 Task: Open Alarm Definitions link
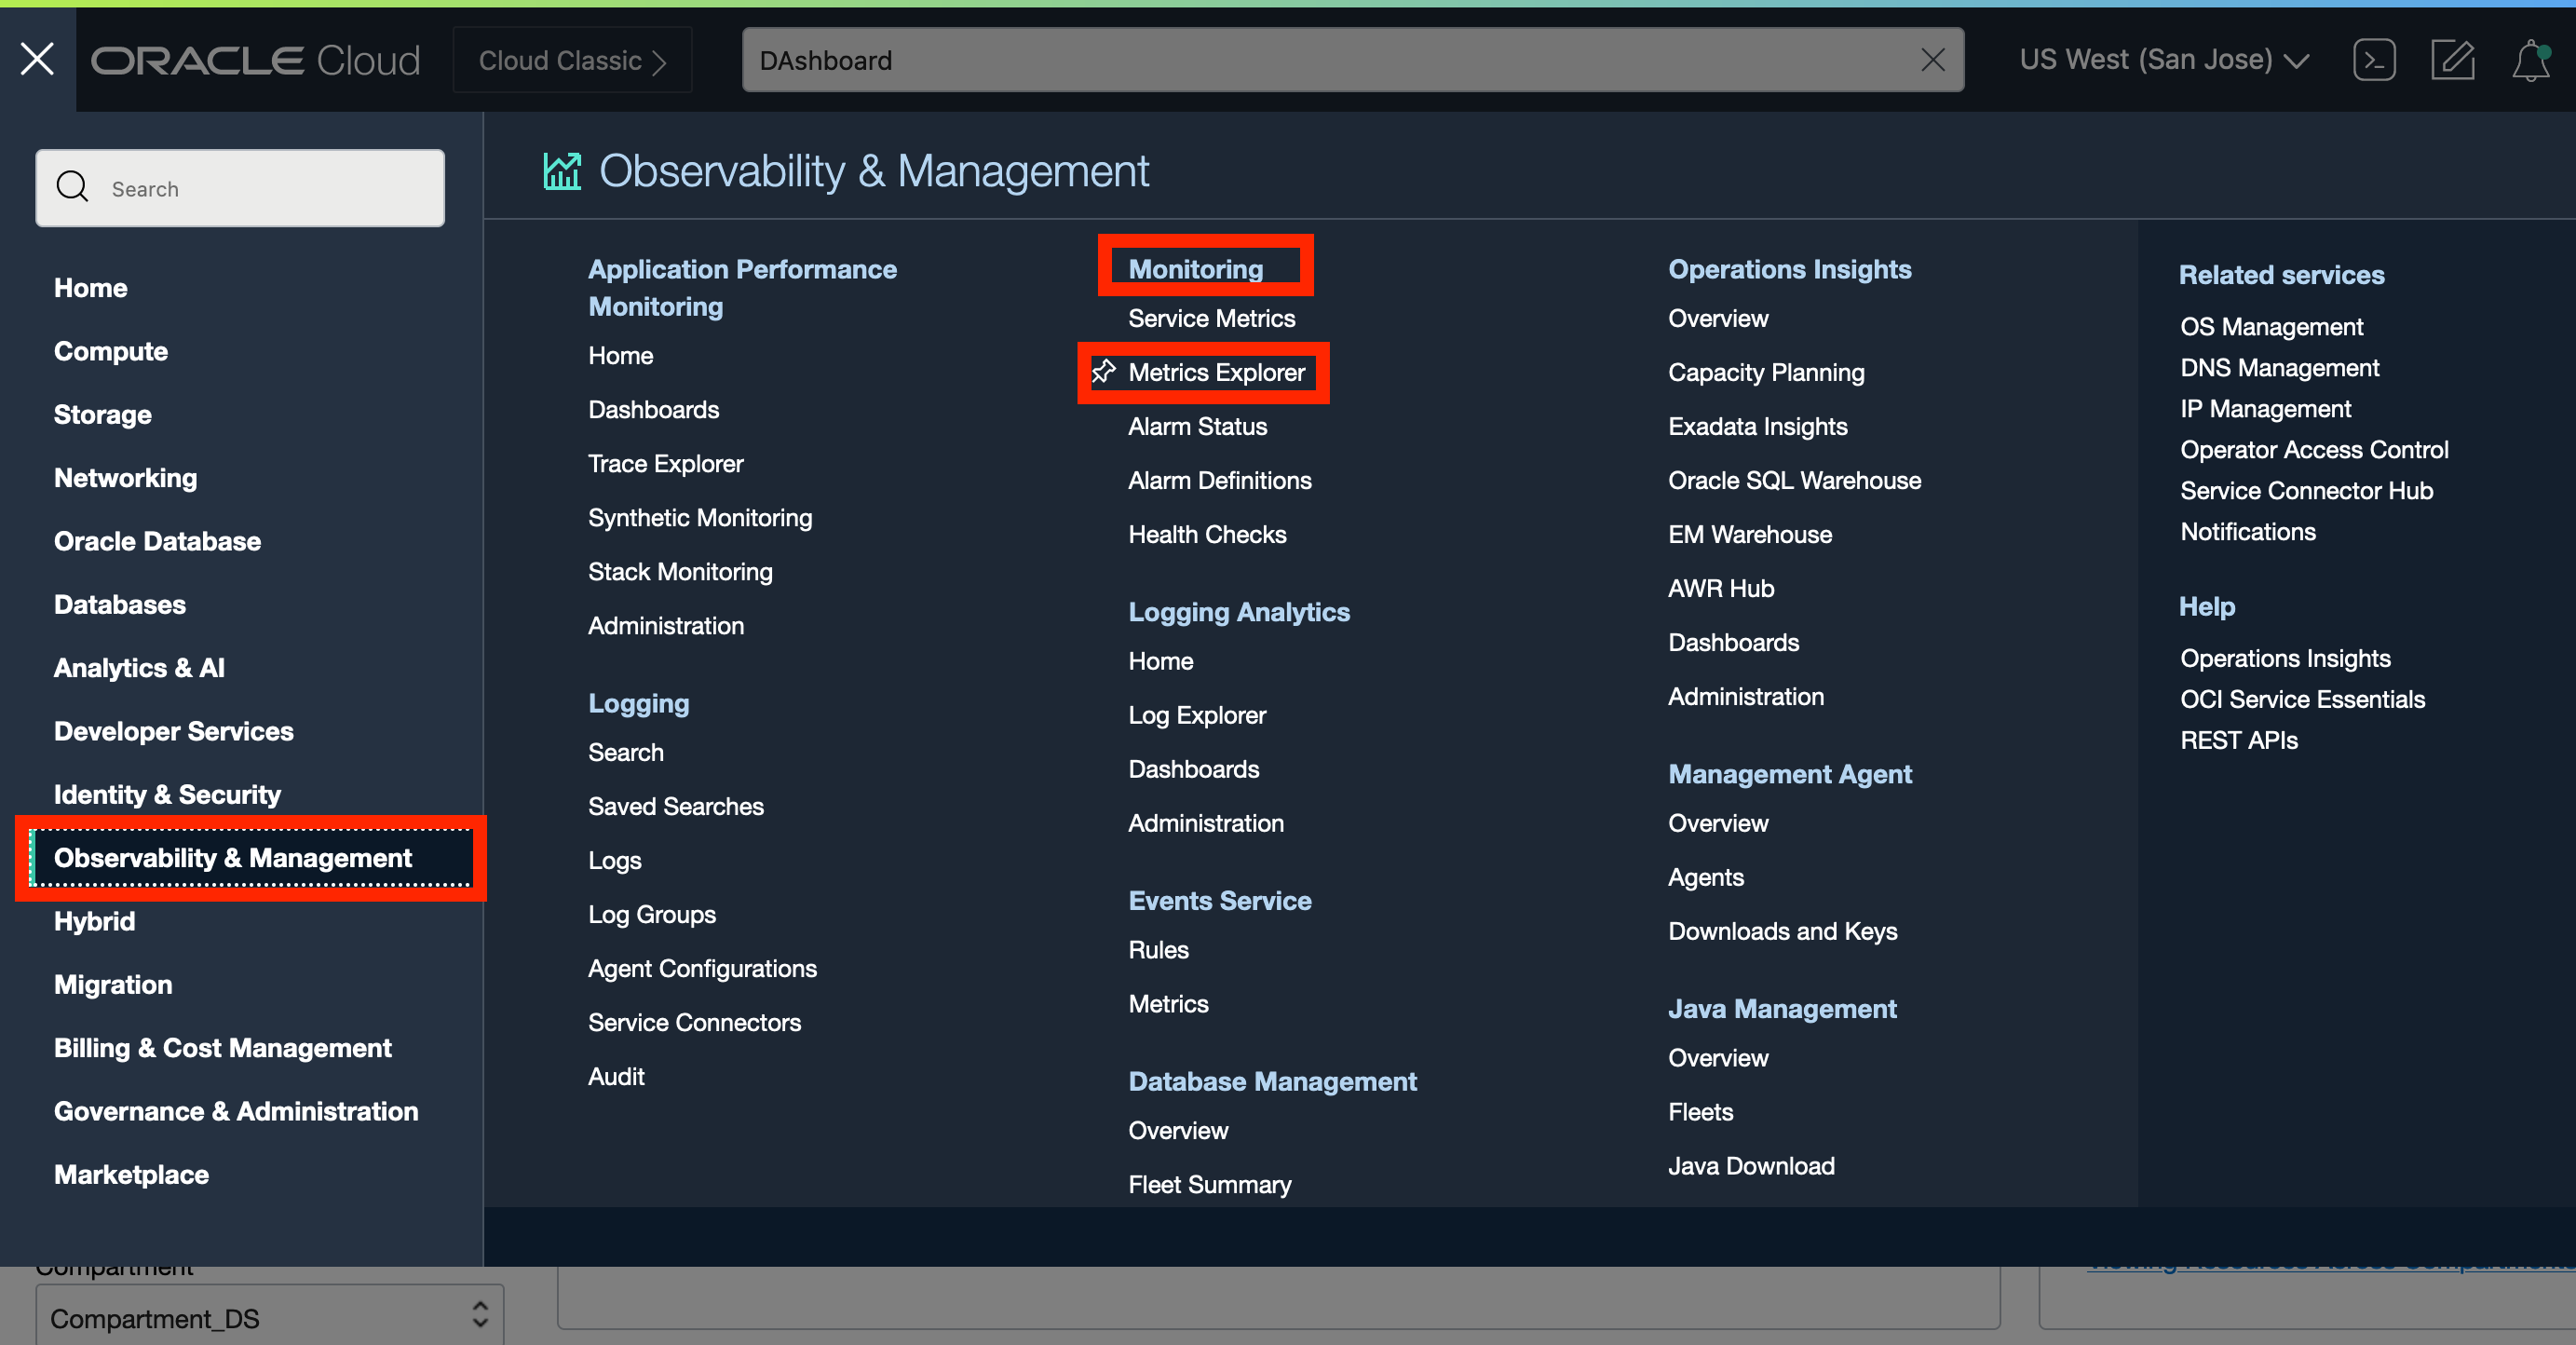[x=1219, y=480]
